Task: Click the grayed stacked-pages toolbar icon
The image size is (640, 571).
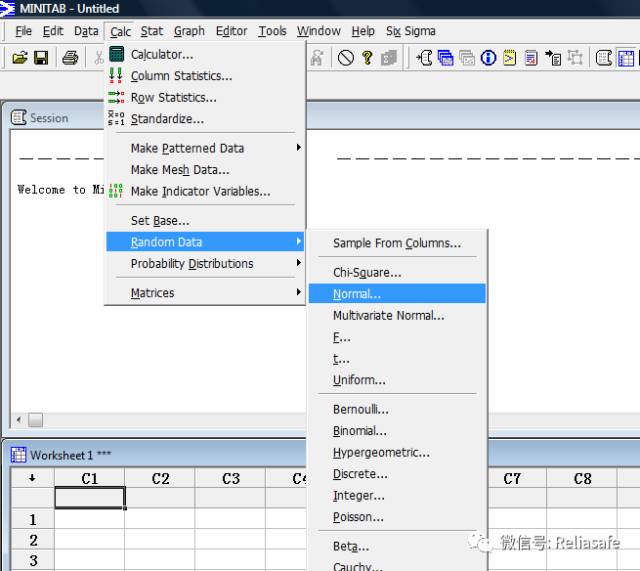Action: [389, 58]
